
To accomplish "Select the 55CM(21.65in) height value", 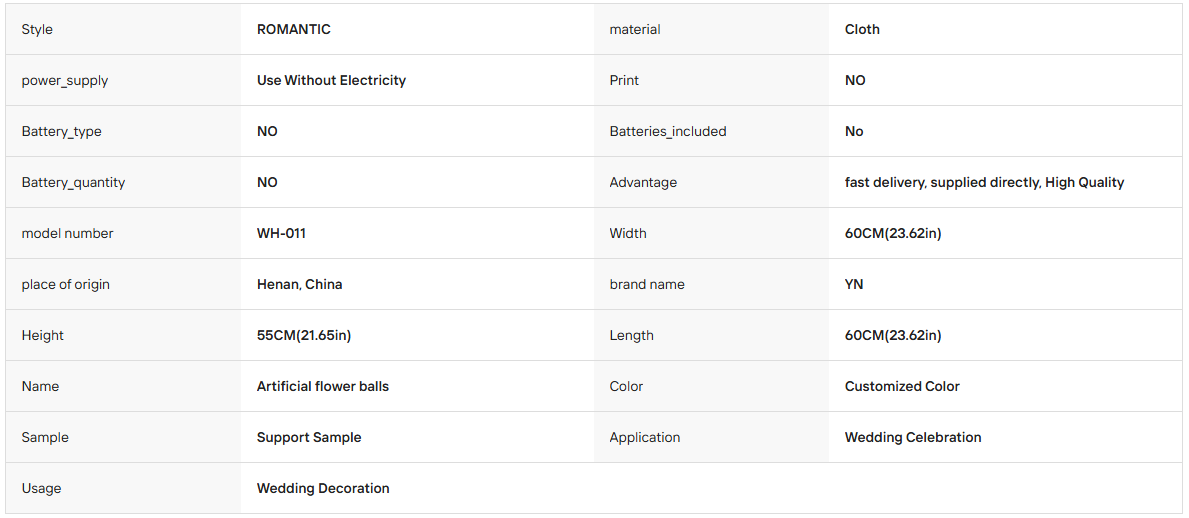I will coord(304,335).
